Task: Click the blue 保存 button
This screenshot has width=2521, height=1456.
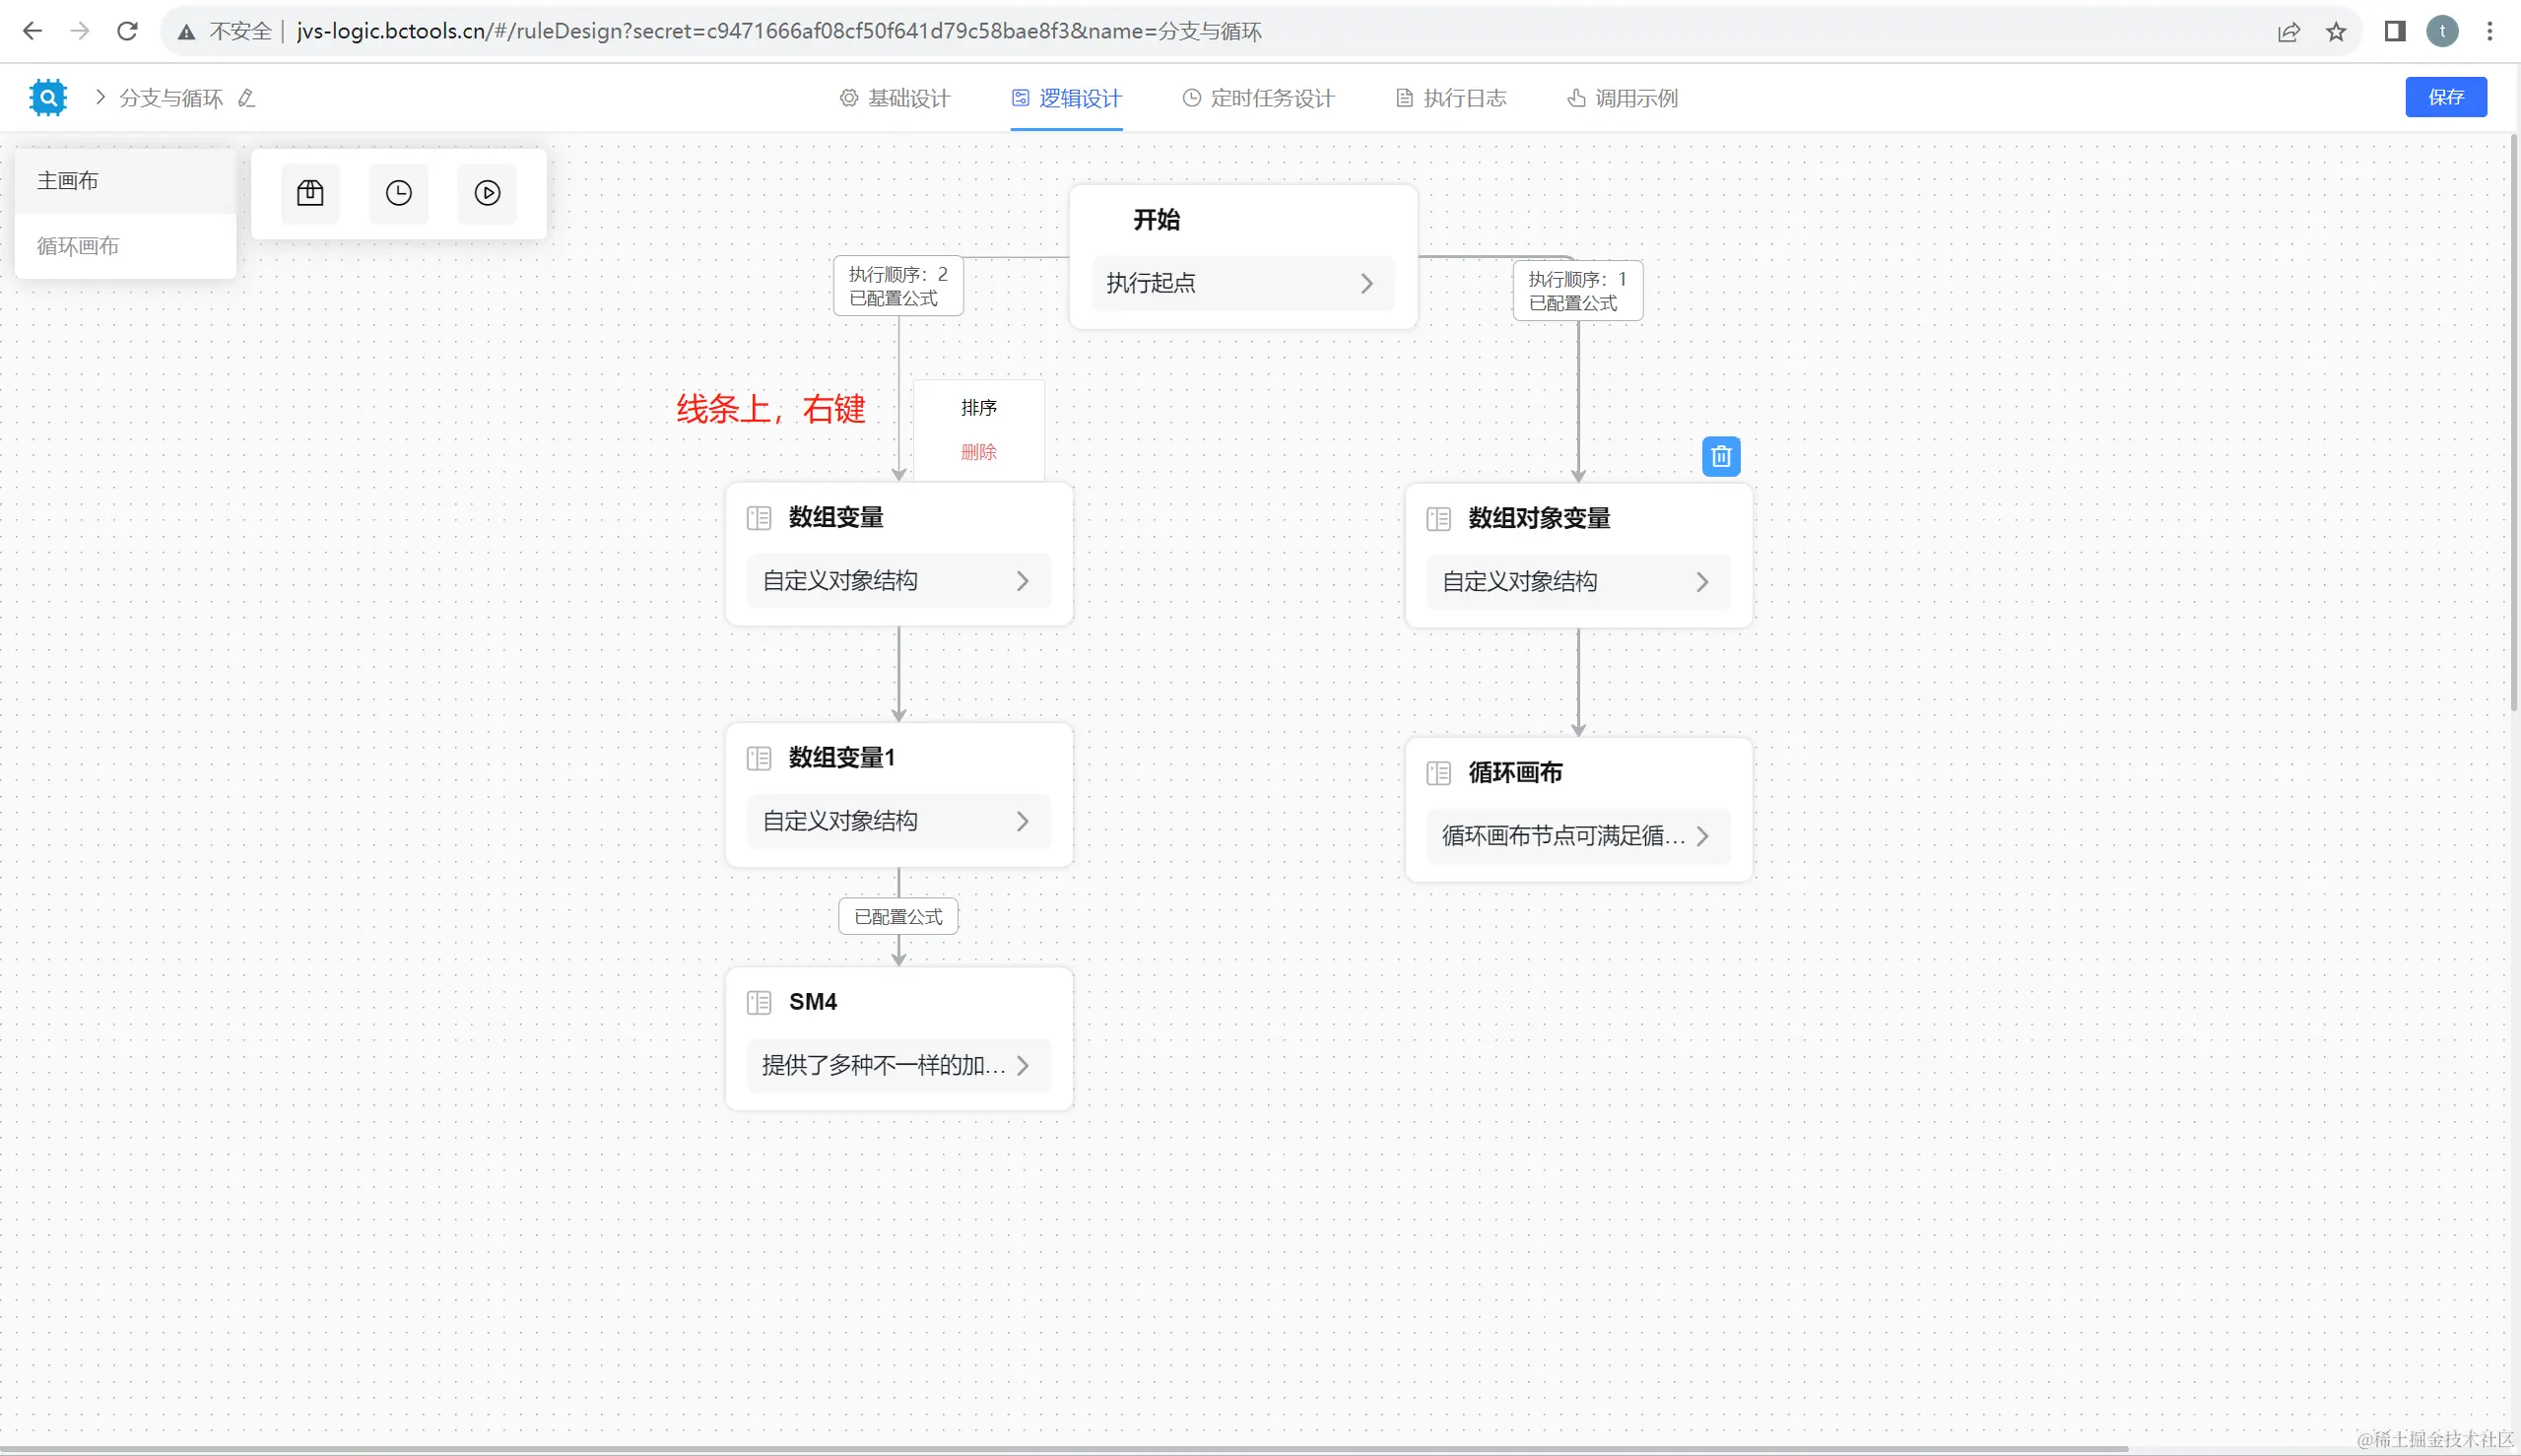Action: point(2445,97)
